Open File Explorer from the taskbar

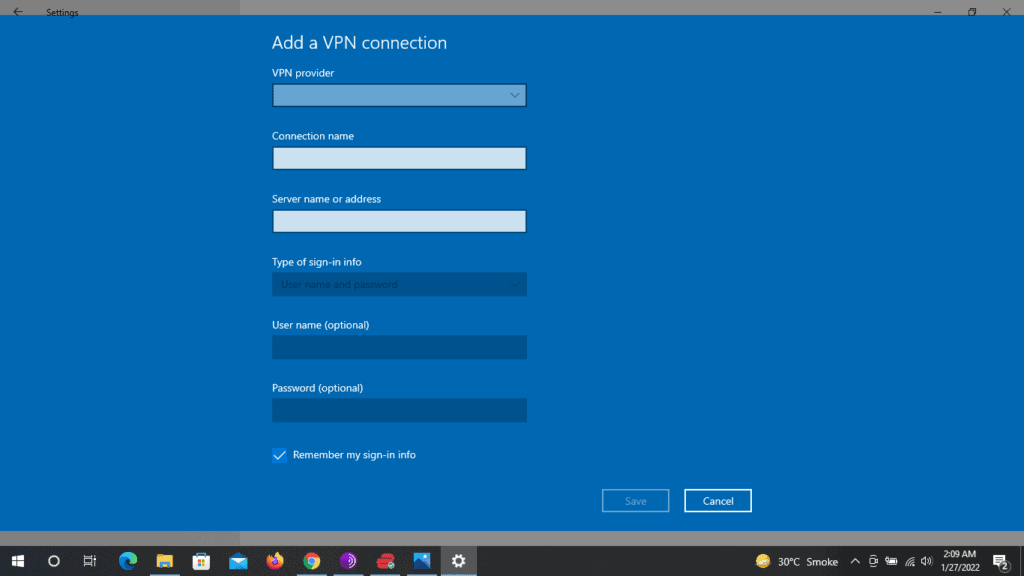point(165,561)
